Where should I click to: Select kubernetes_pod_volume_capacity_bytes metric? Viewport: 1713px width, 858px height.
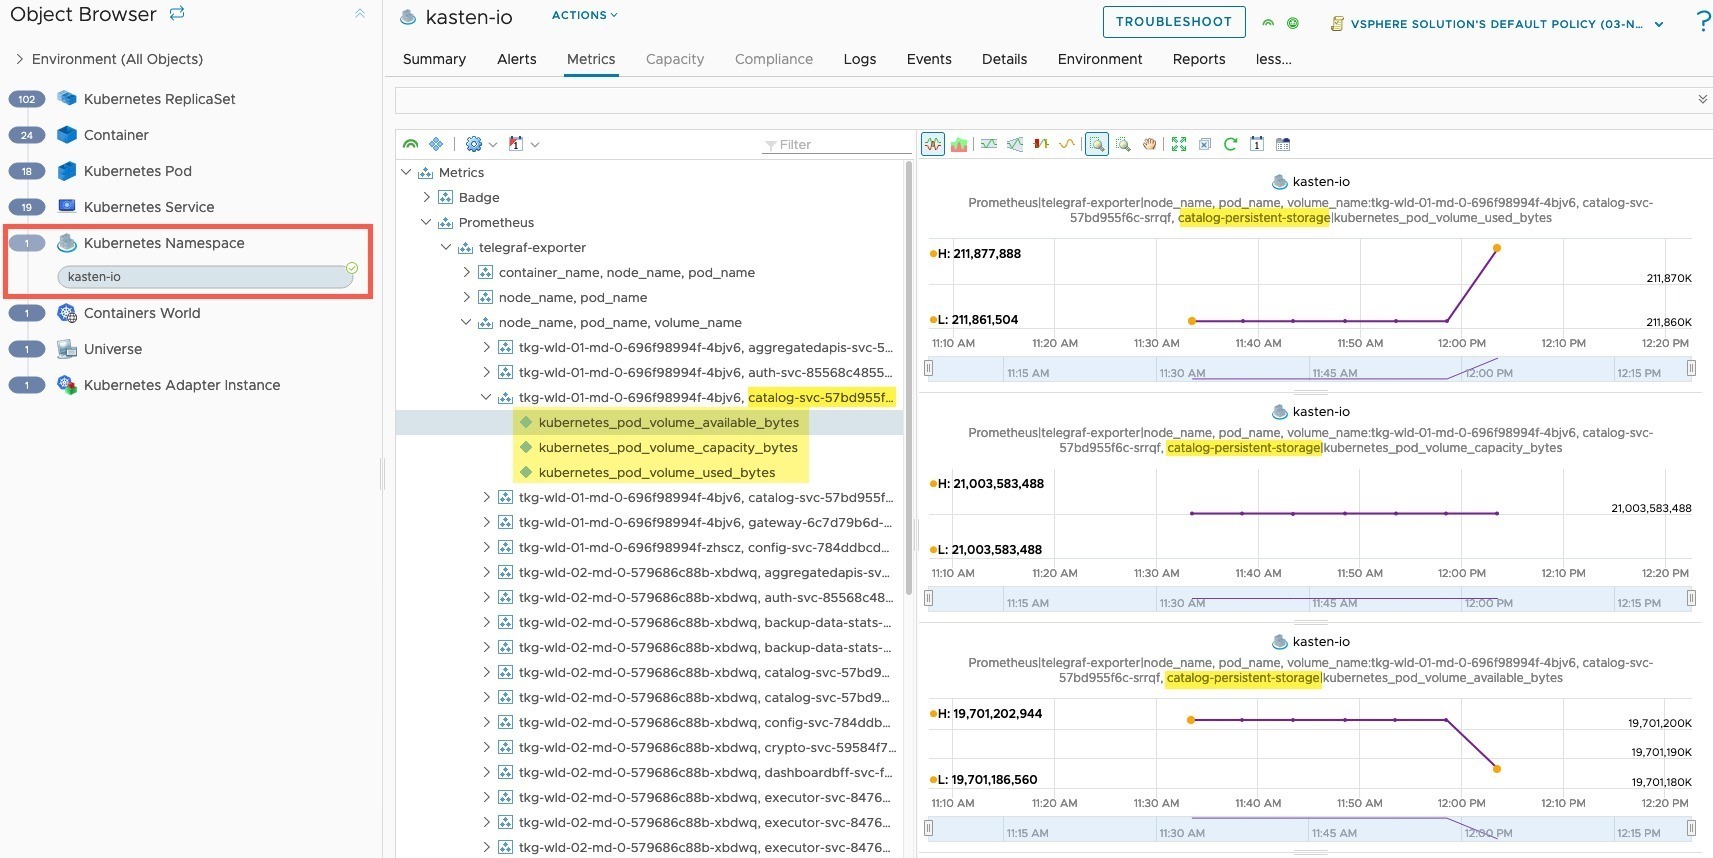tap(668, 447)
